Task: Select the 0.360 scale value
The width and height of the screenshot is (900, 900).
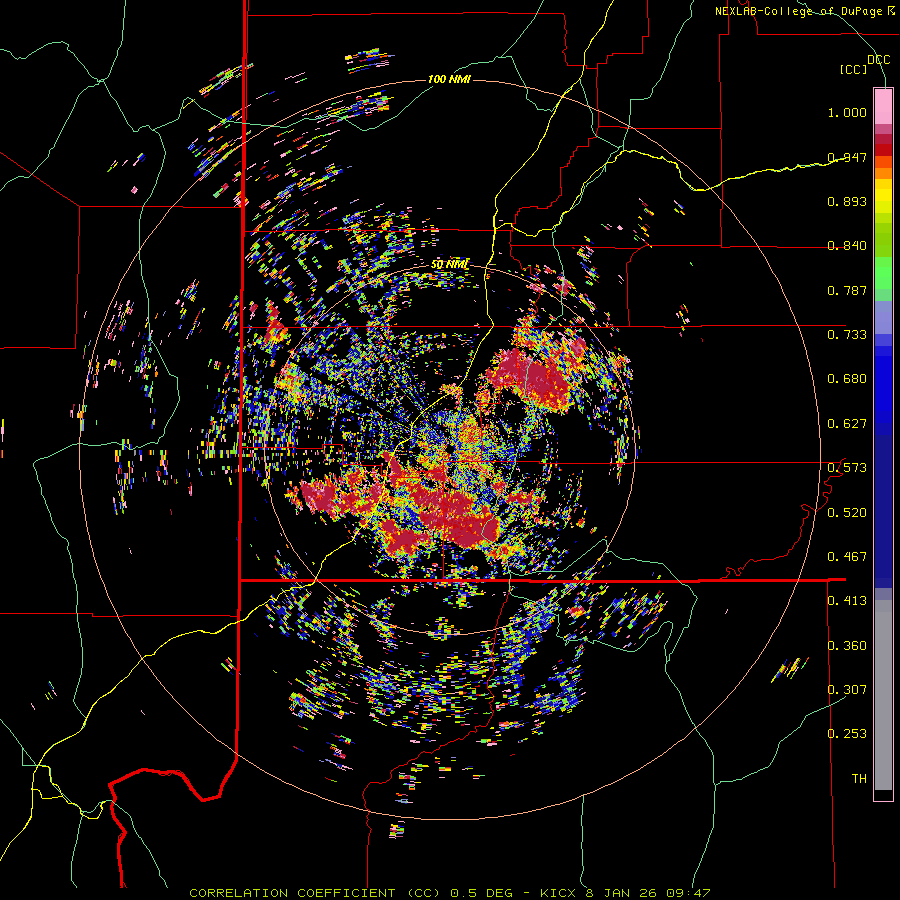Action: tap(847, 645)
